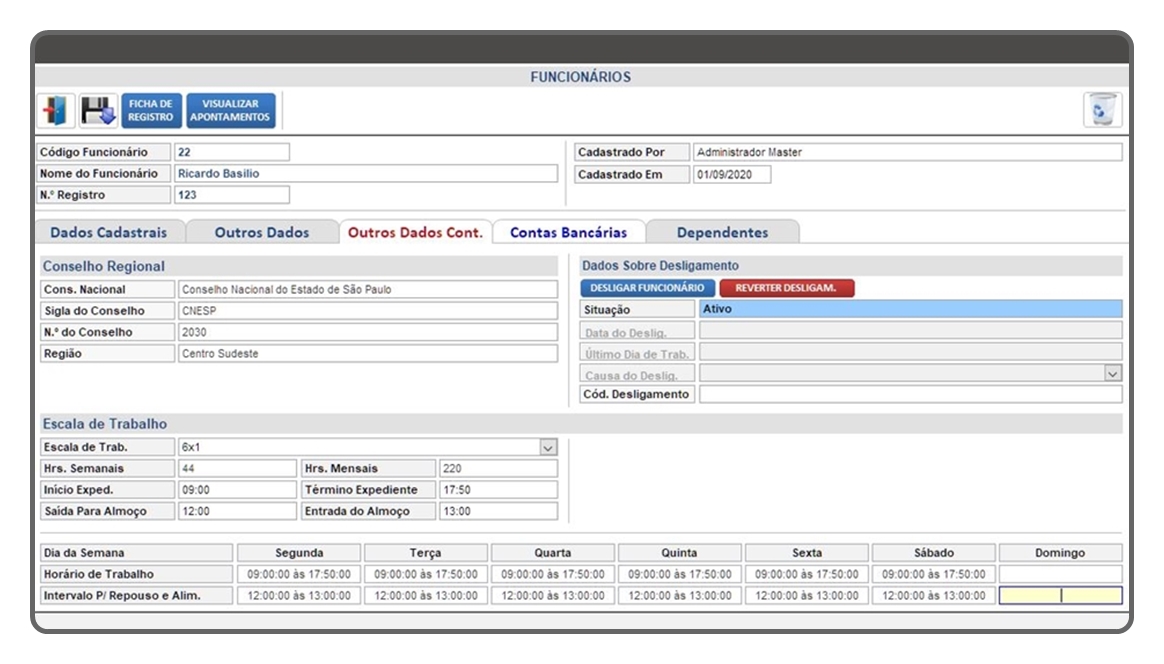Edit the Nome do Funcionário field
Screen dimensions: 1164x664
coord(366,174)
